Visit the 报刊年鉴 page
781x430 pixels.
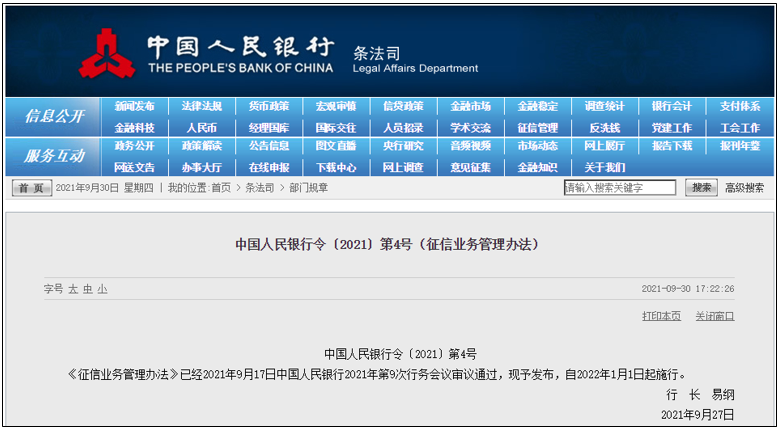740,146
